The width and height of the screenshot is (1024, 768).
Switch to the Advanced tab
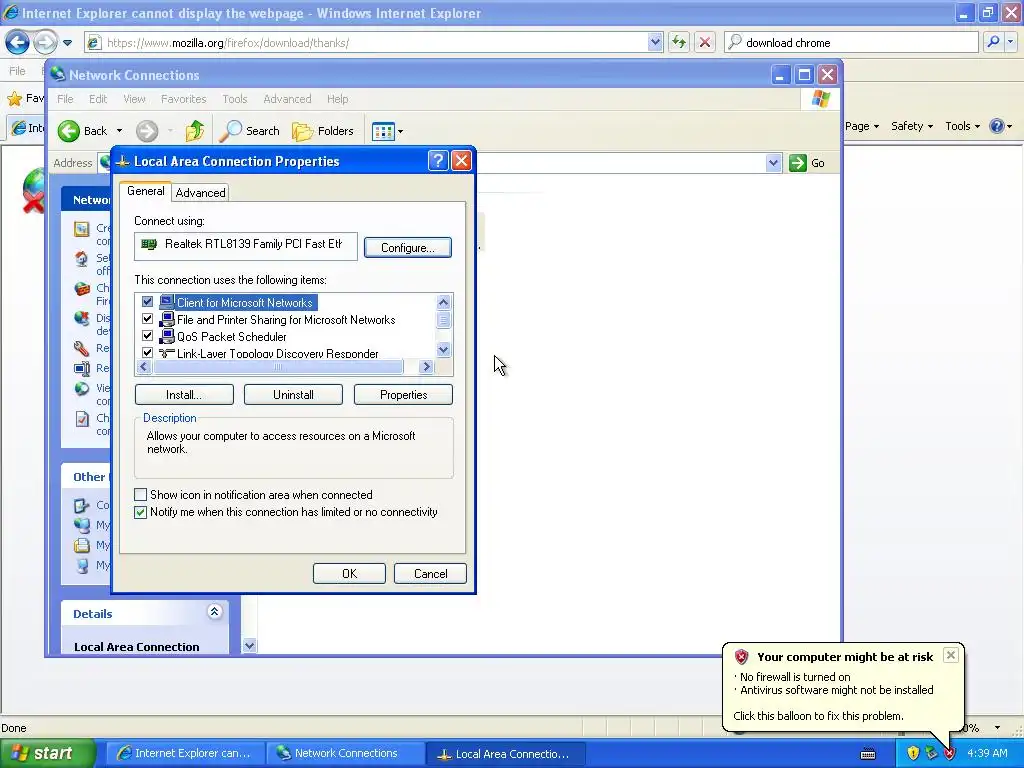click(200, 193)
